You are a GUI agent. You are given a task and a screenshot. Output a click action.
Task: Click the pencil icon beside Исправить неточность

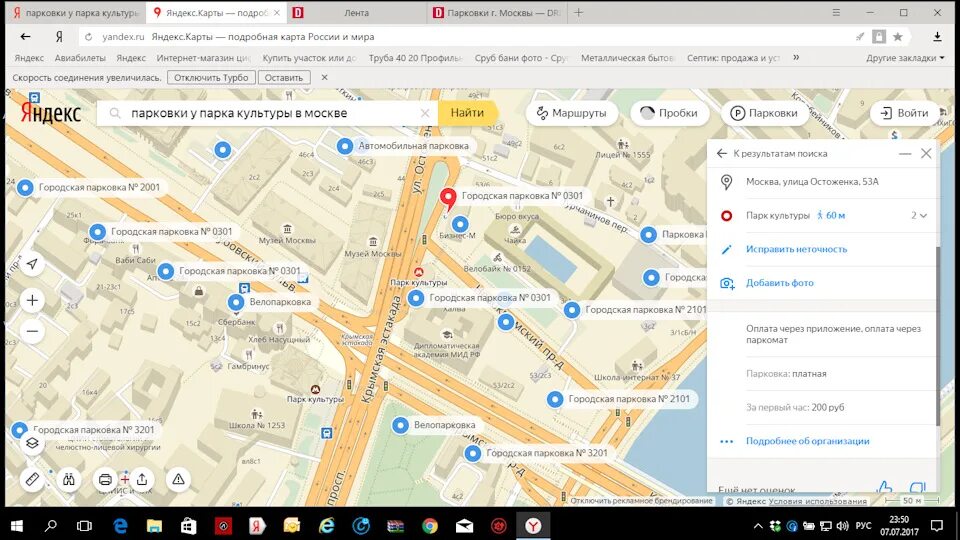pos(726,249)
